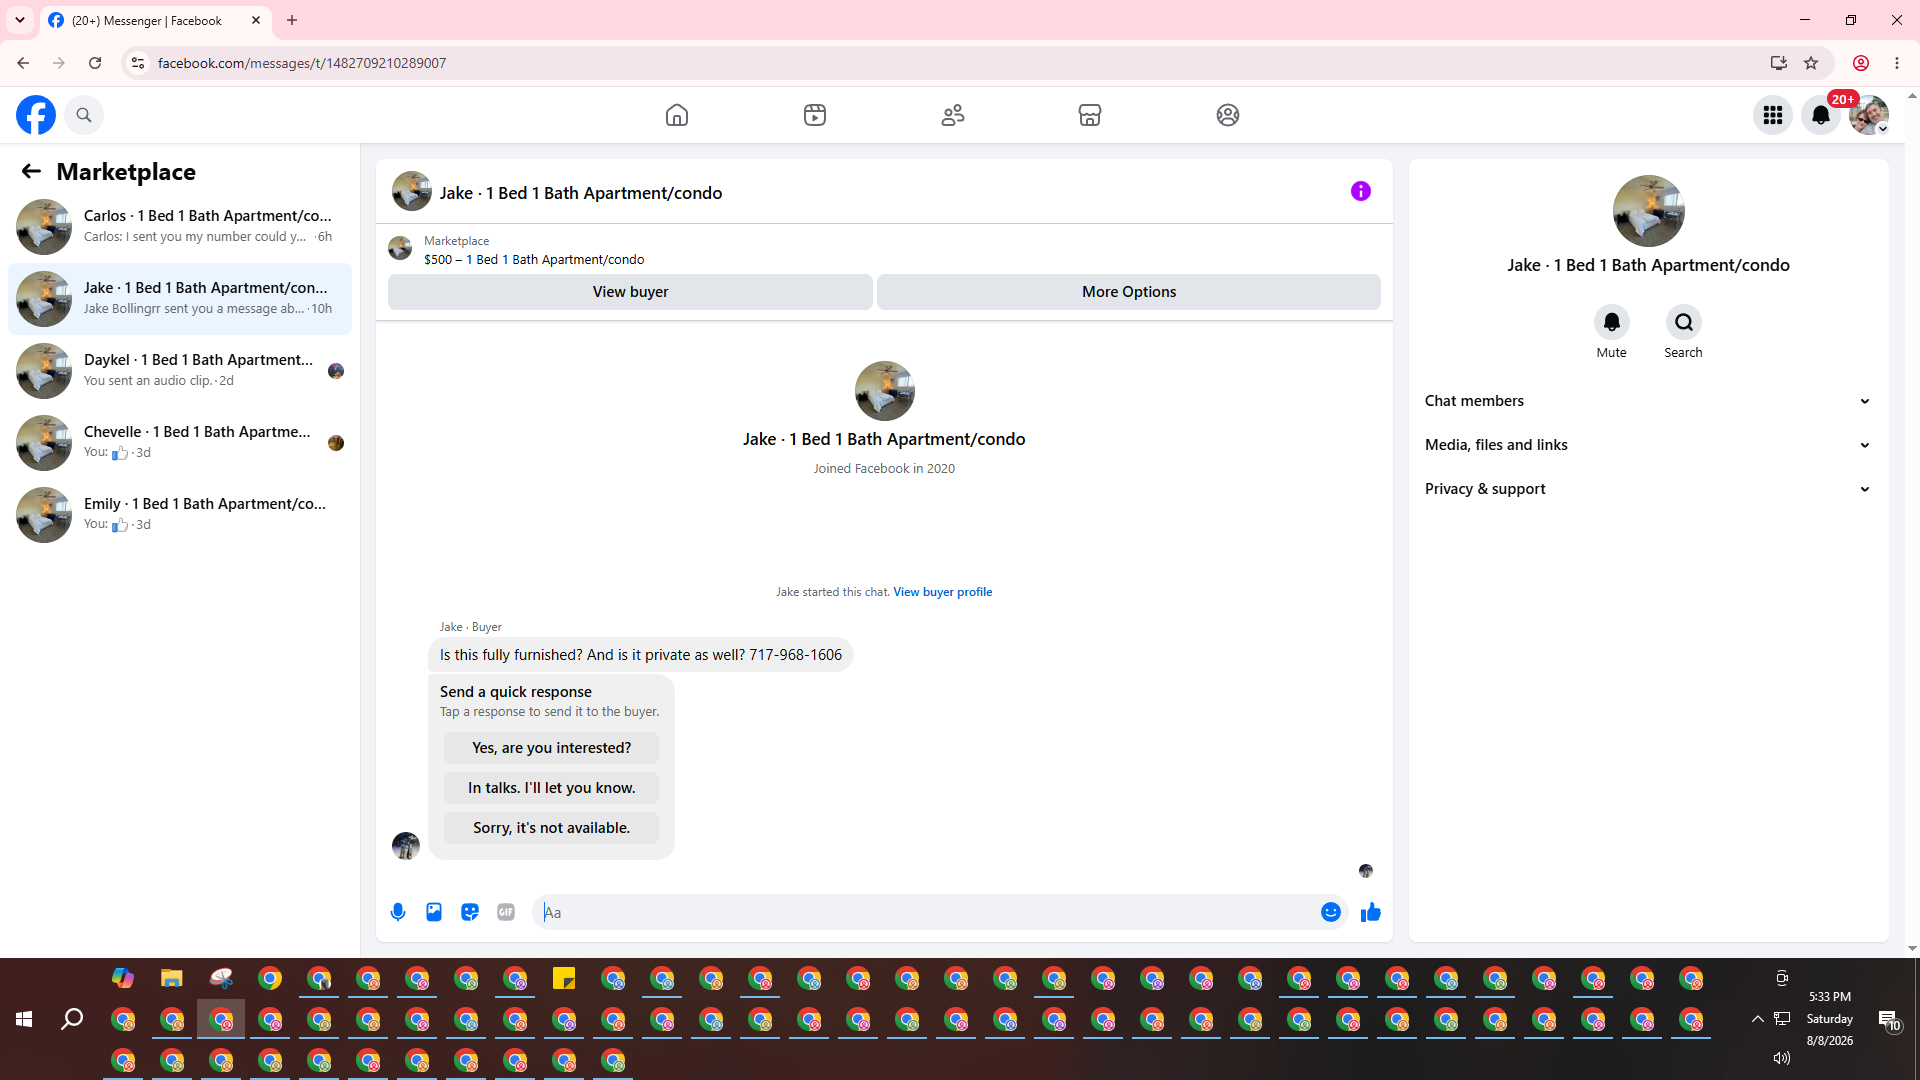
Task: Open the Windows Start menu
Action: [24, 1019]
